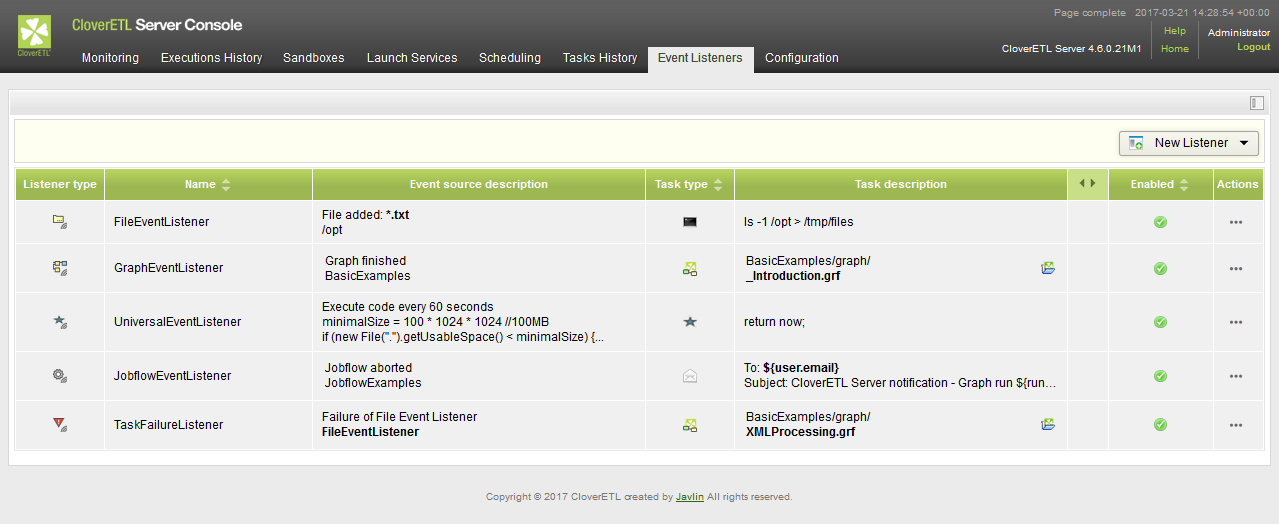Go to the Tasks History tab
This screenshot has width=1279, height=524.
tap(600, 58)
